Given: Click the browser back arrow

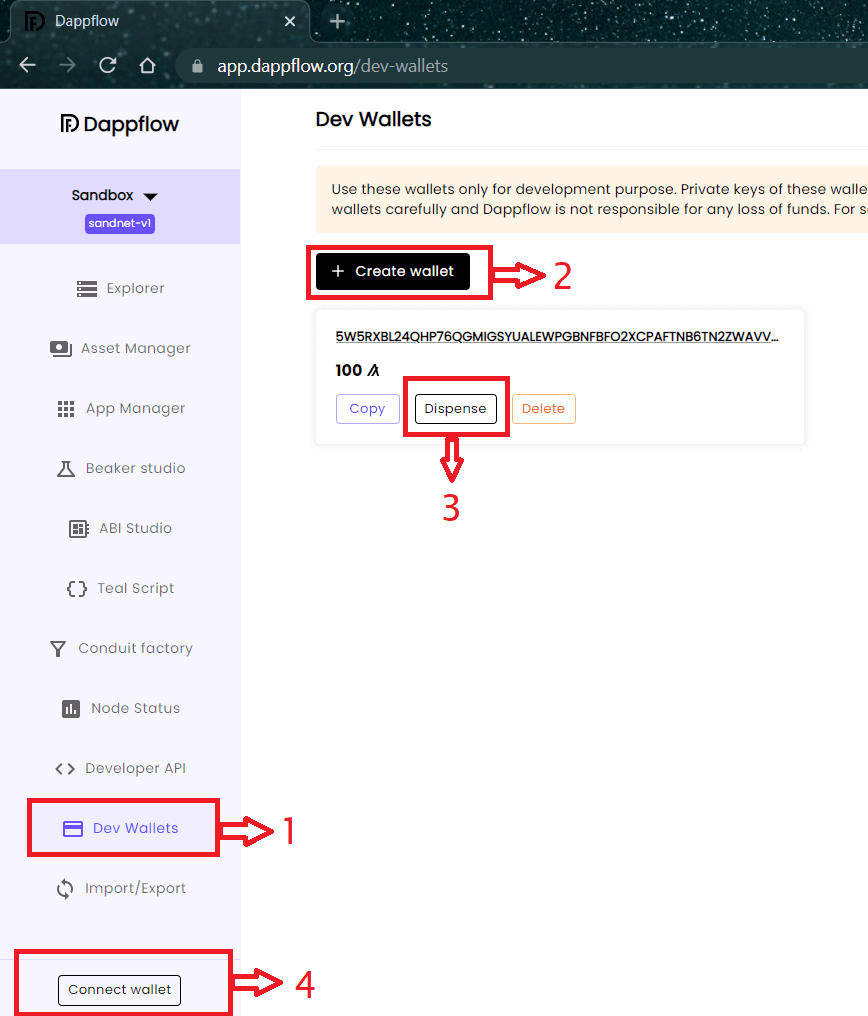Looking at the screenshot, I should click(27, 65).
